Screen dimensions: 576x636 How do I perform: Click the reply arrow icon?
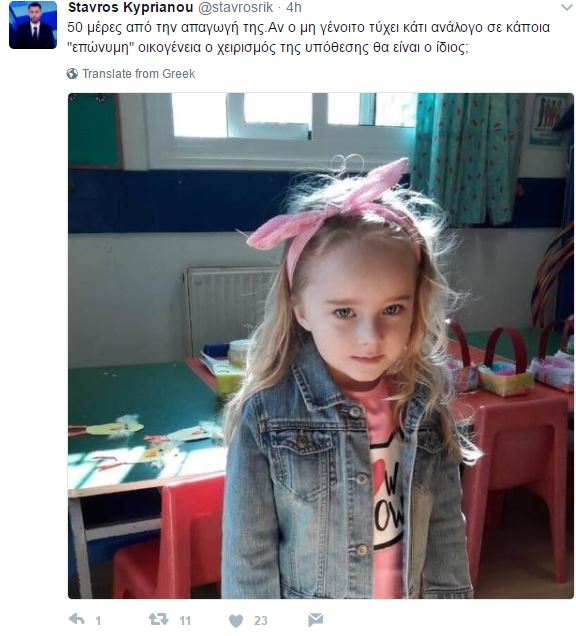pyautogui.click(x=77, y=619)
